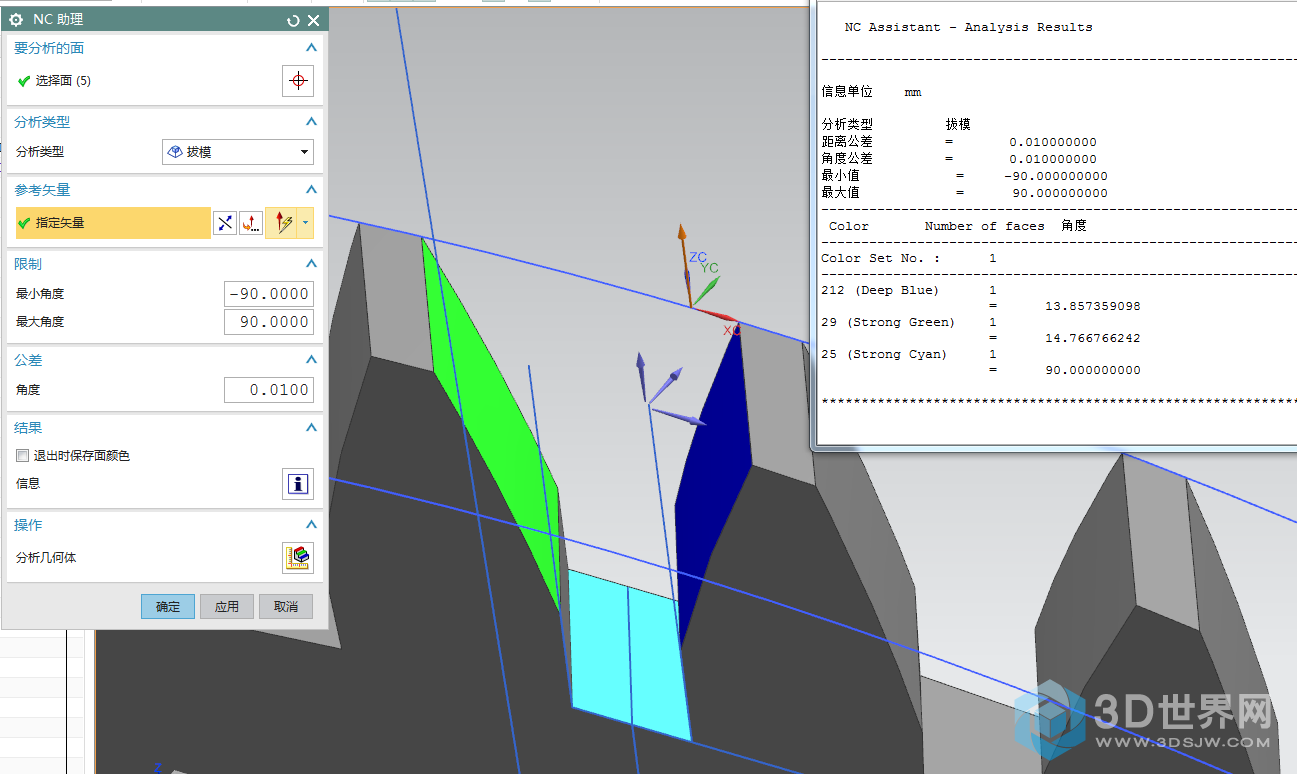Collapse the 要分析的面 section
This screenshot has height=774, width=1297.
tap(311, 48)
